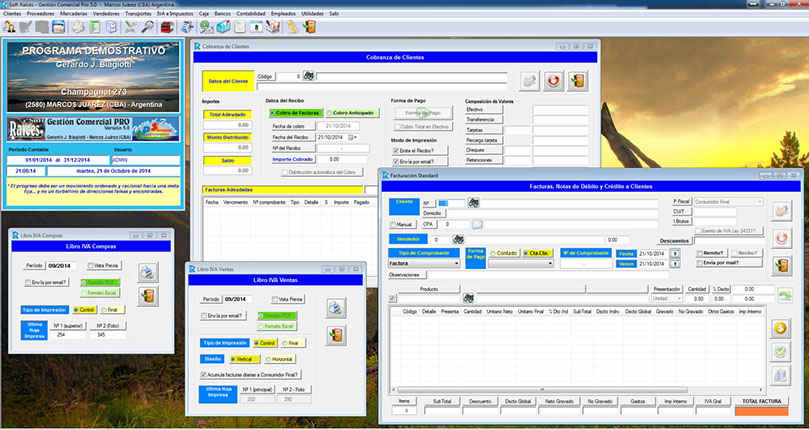The width and height of the screenshot is (809, 430).
Task: Open the Fecha del Recibo date picker
Action: pos(353,137)
